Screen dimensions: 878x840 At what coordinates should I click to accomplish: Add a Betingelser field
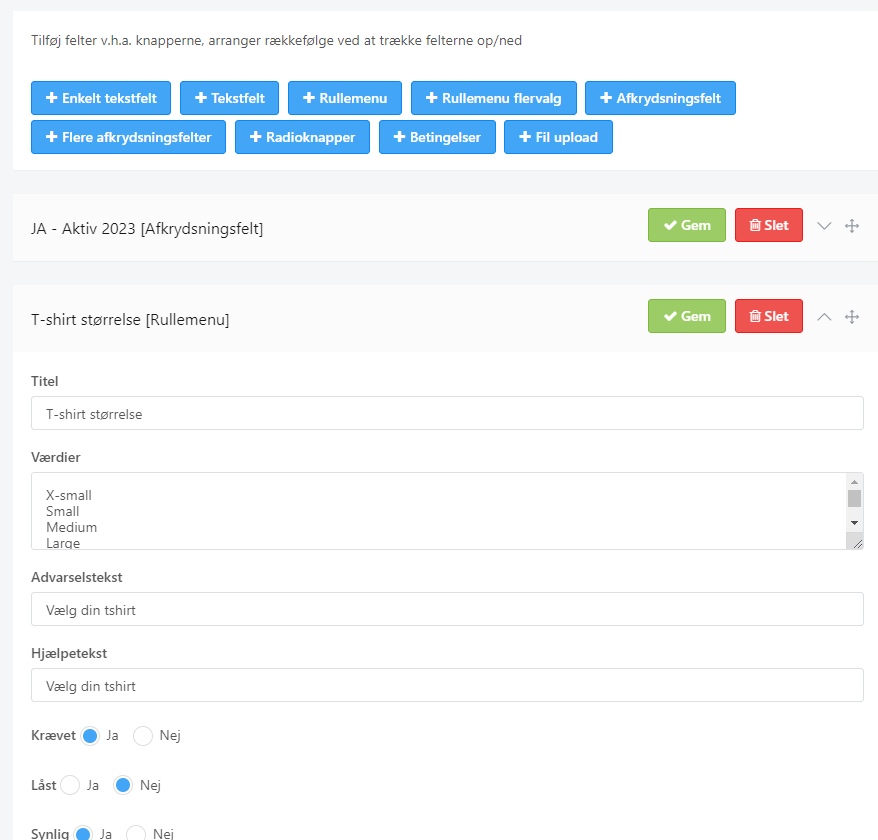(x=437, y=137)
